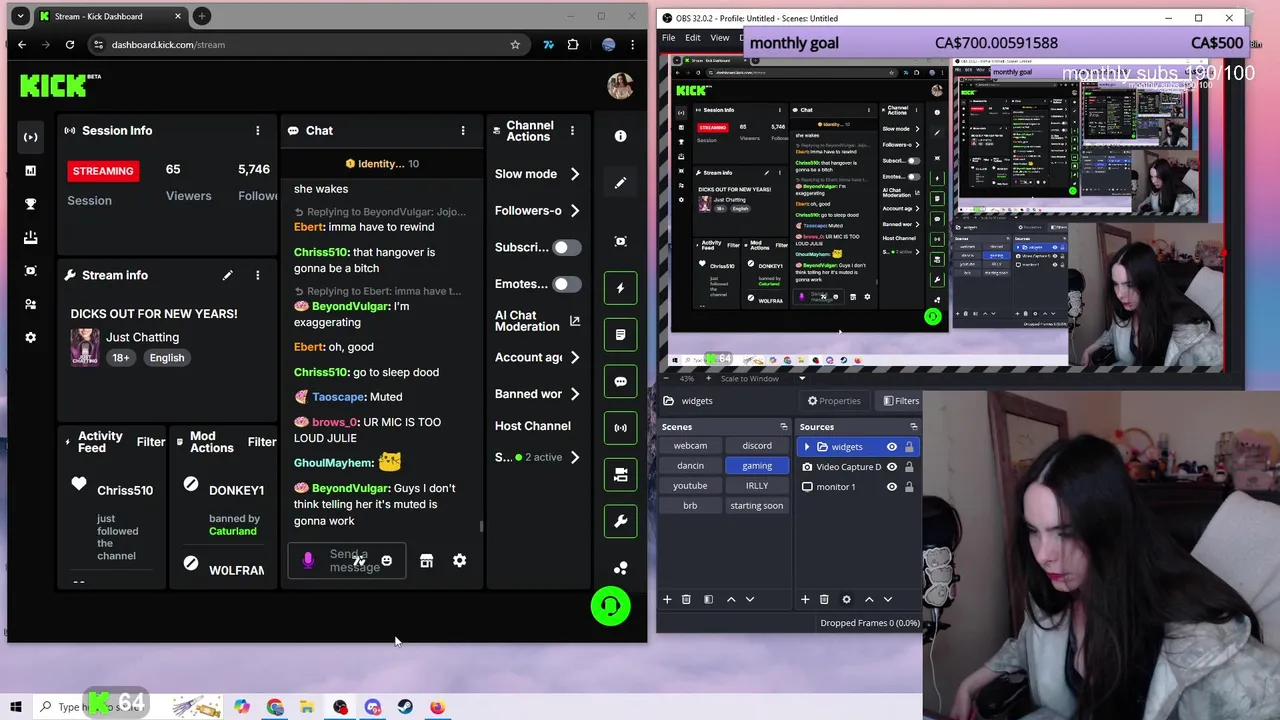Open Steam from the Windows taskbar
This screenshot has height=720, width=1280.
(x=405, y=707)
